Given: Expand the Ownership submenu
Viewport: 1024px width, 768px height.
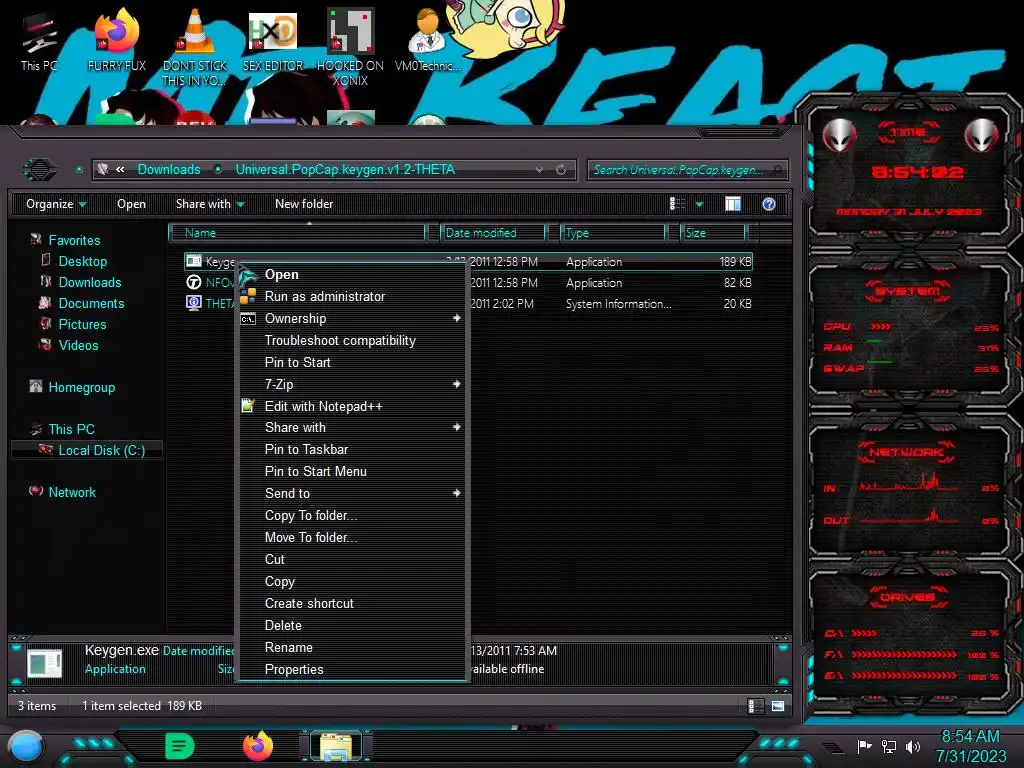Looking at the screenshot, I should (x=352, y=318).
